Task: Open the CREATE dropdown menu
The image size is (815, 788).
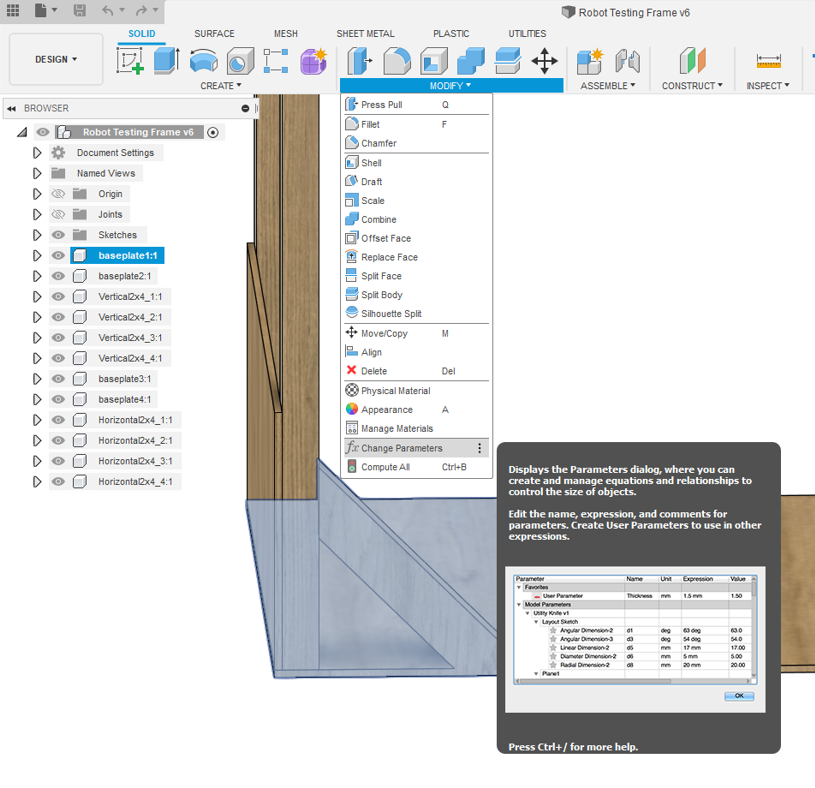Action: (220, 86)
